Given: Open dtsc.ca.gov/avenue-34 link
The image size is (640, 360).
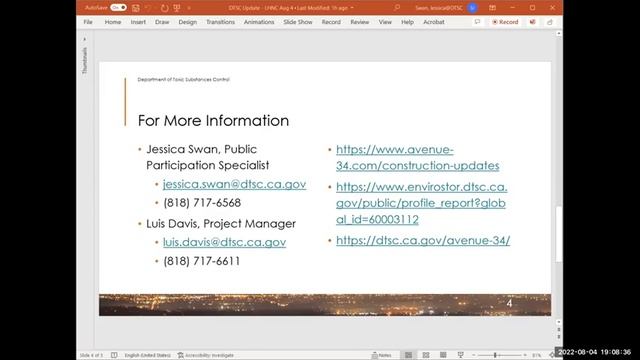Looking at the screenshot, I should [423, 240].
